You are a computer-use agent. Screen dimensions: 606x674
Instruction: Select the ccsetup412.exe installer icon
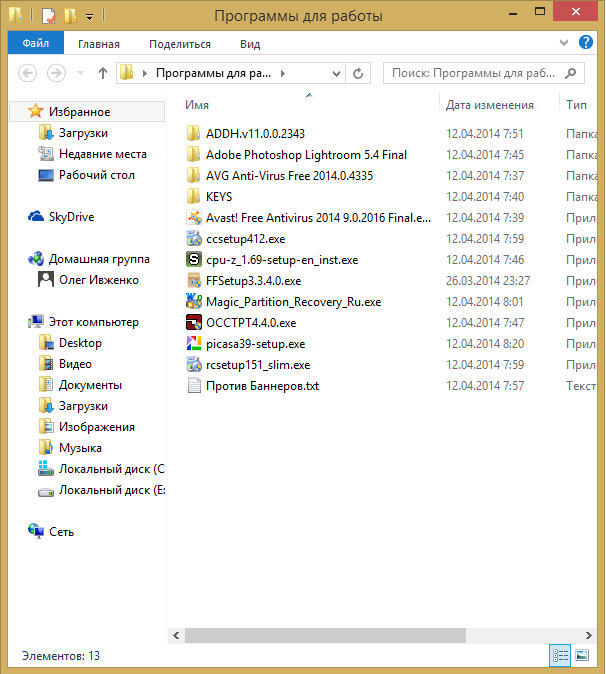pyautogui.click(x=194, y=239)
